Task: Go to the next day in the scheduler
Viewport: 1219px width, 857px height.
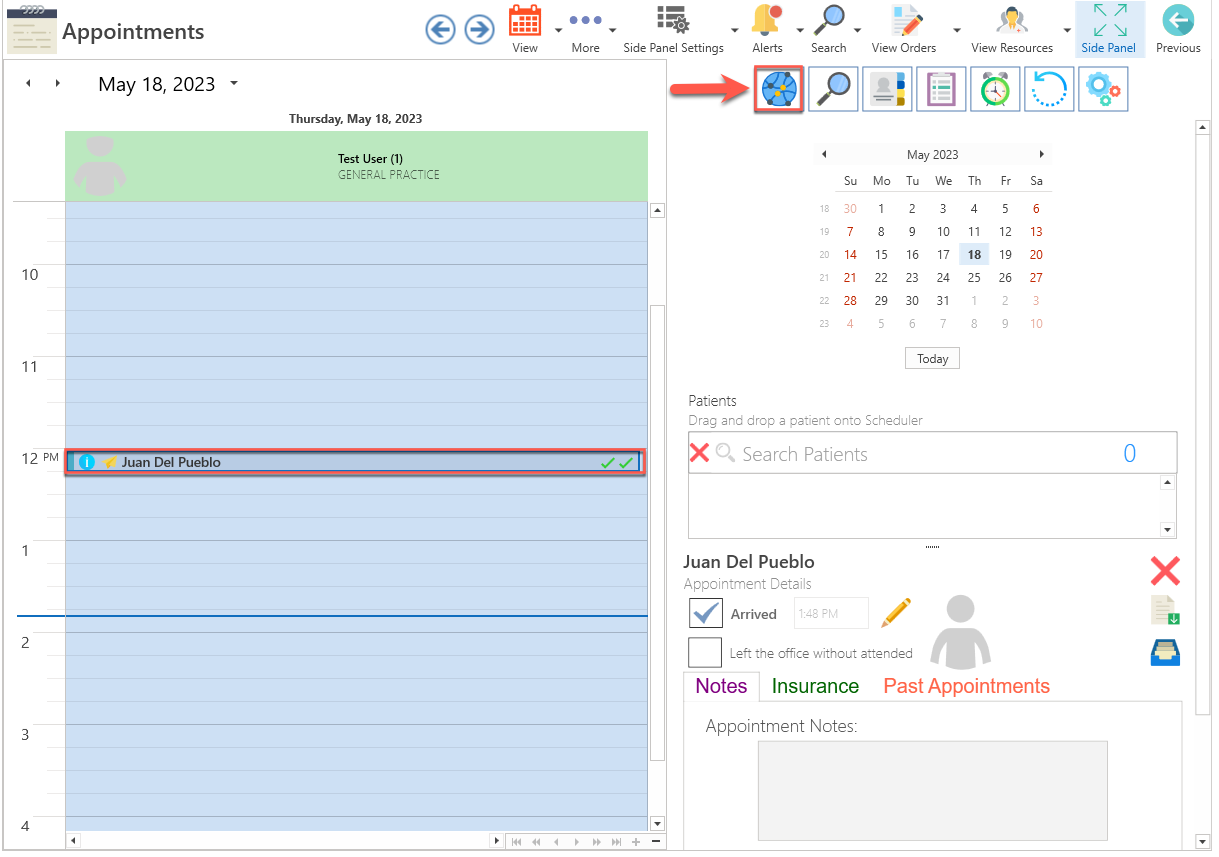Action: point(58,84)
